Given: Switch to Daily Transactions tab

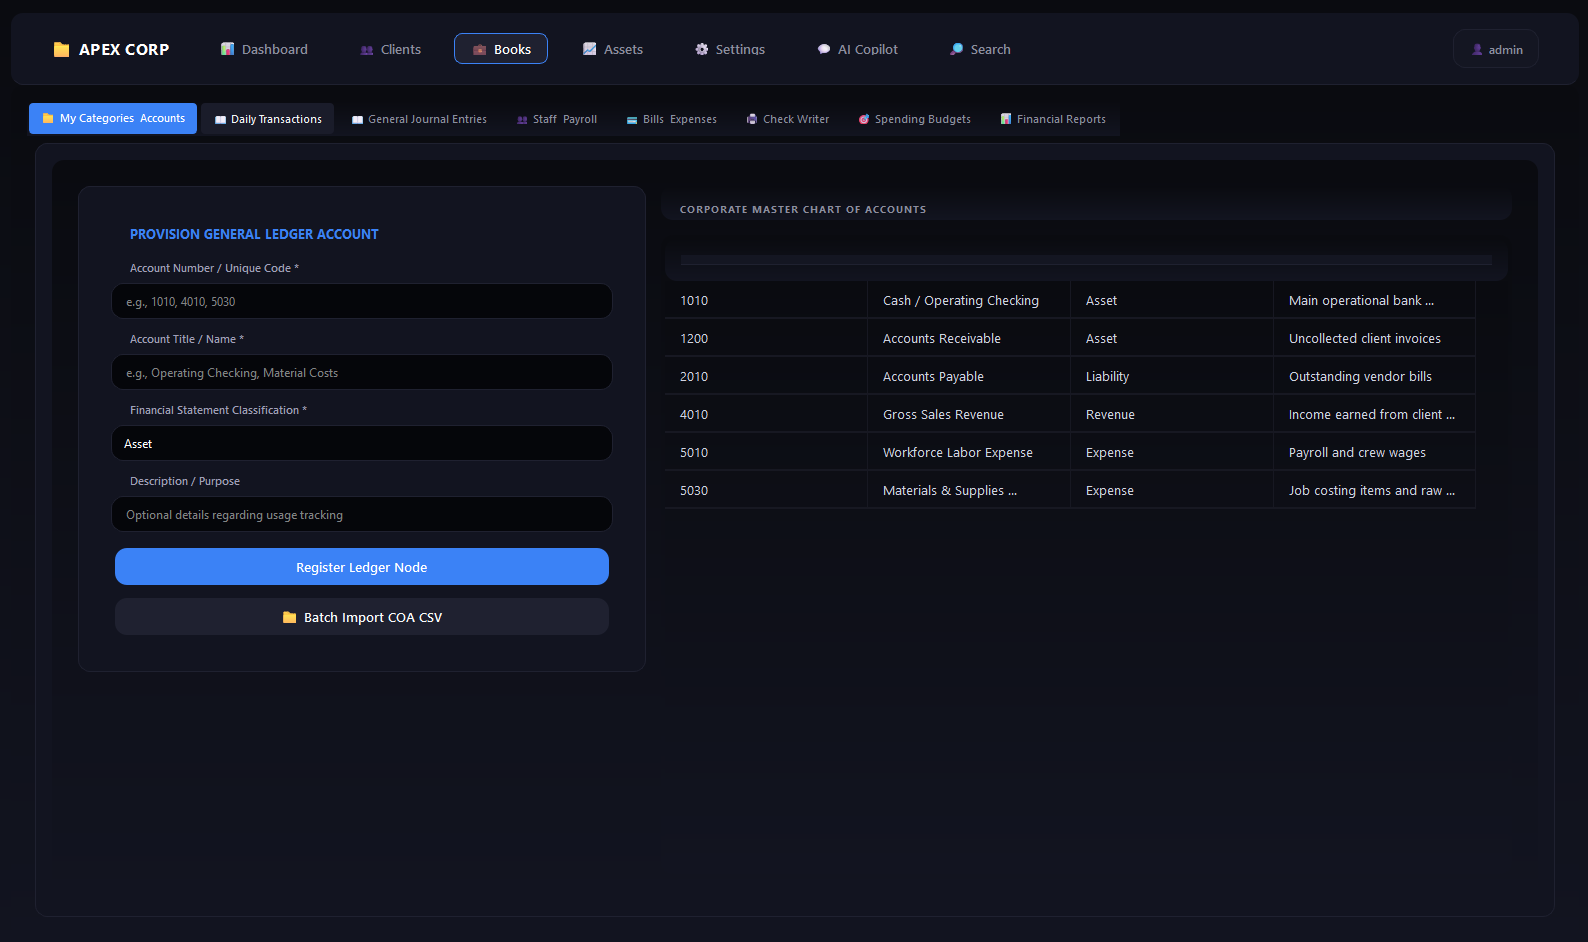Looking at the screenshot, I should (x=268, y=119).
